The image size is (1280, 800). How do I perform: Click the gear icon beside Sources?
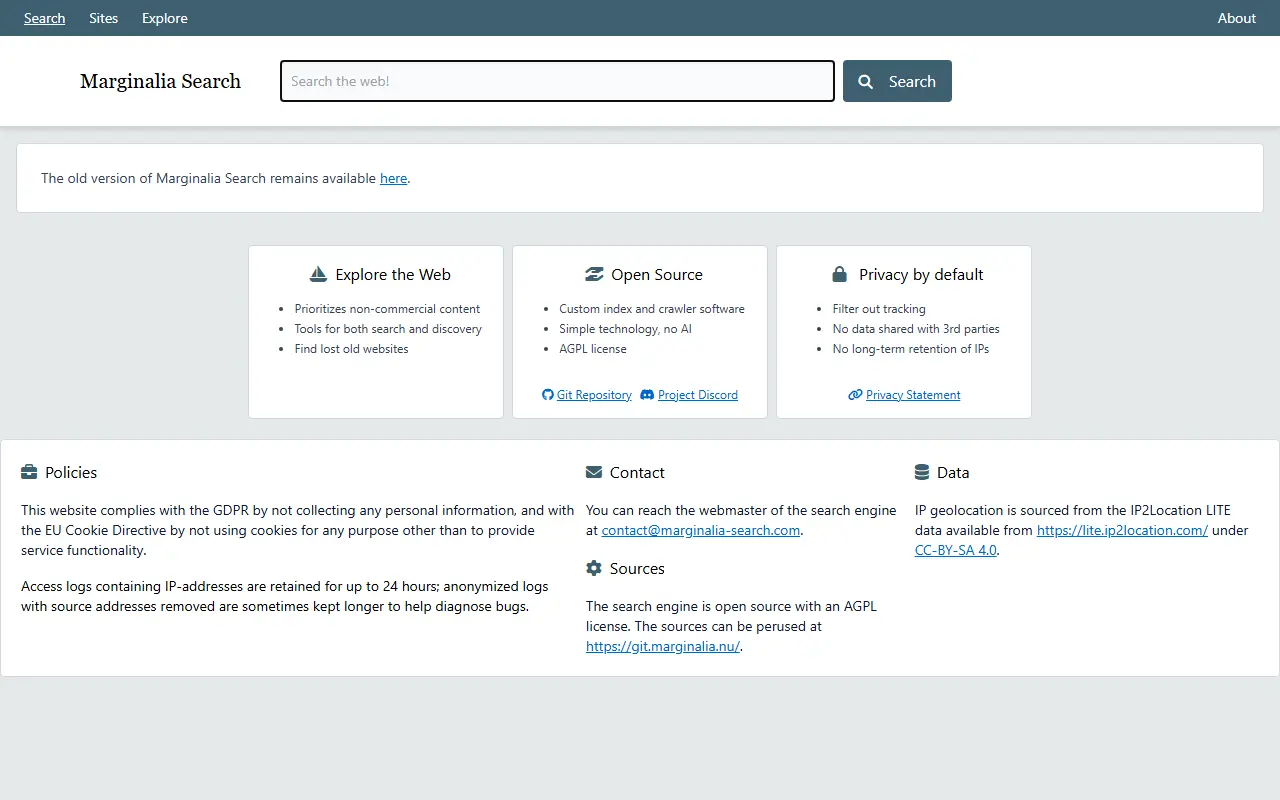tap(594, 568)
